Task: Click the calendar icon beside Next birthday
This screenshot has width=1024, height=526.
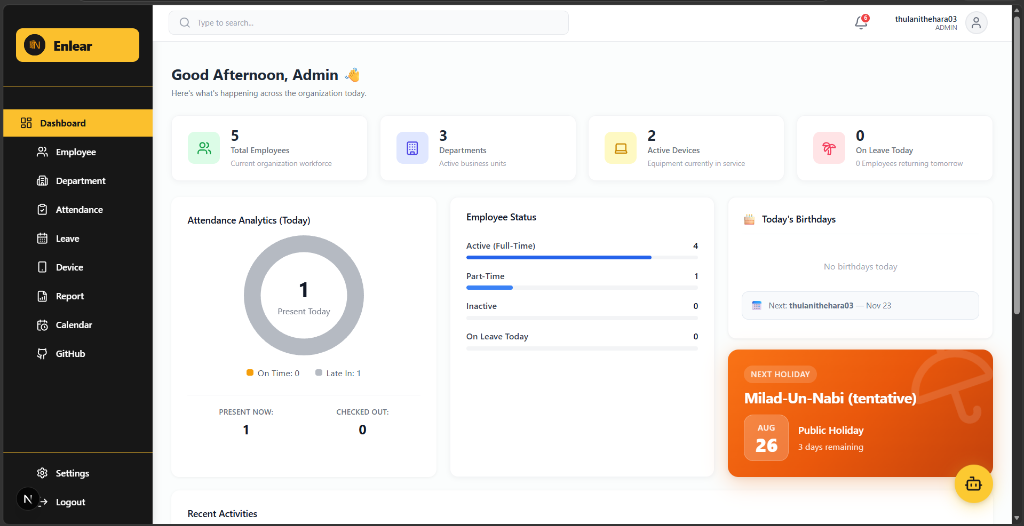Action: tap(757, 305)
